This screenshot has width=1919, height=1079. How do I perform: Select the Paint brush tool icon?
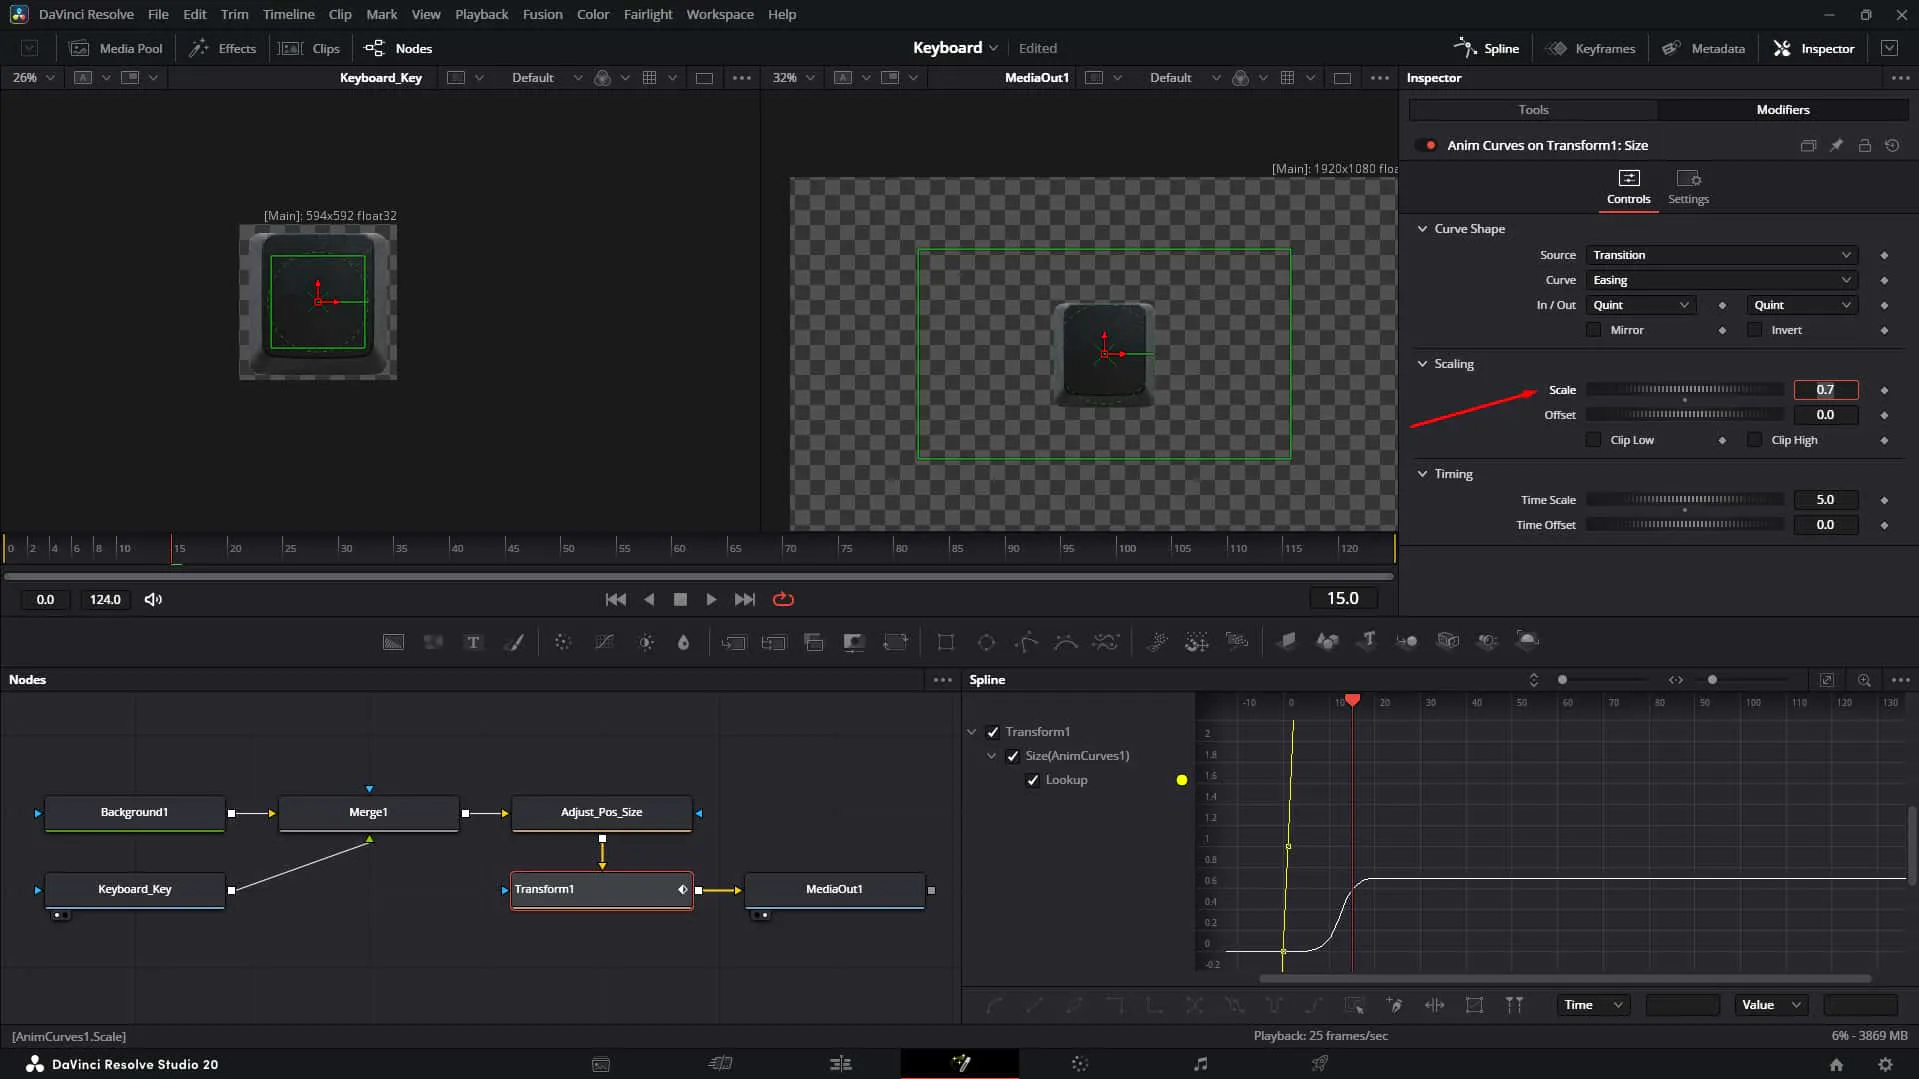(x=514, y=642)
